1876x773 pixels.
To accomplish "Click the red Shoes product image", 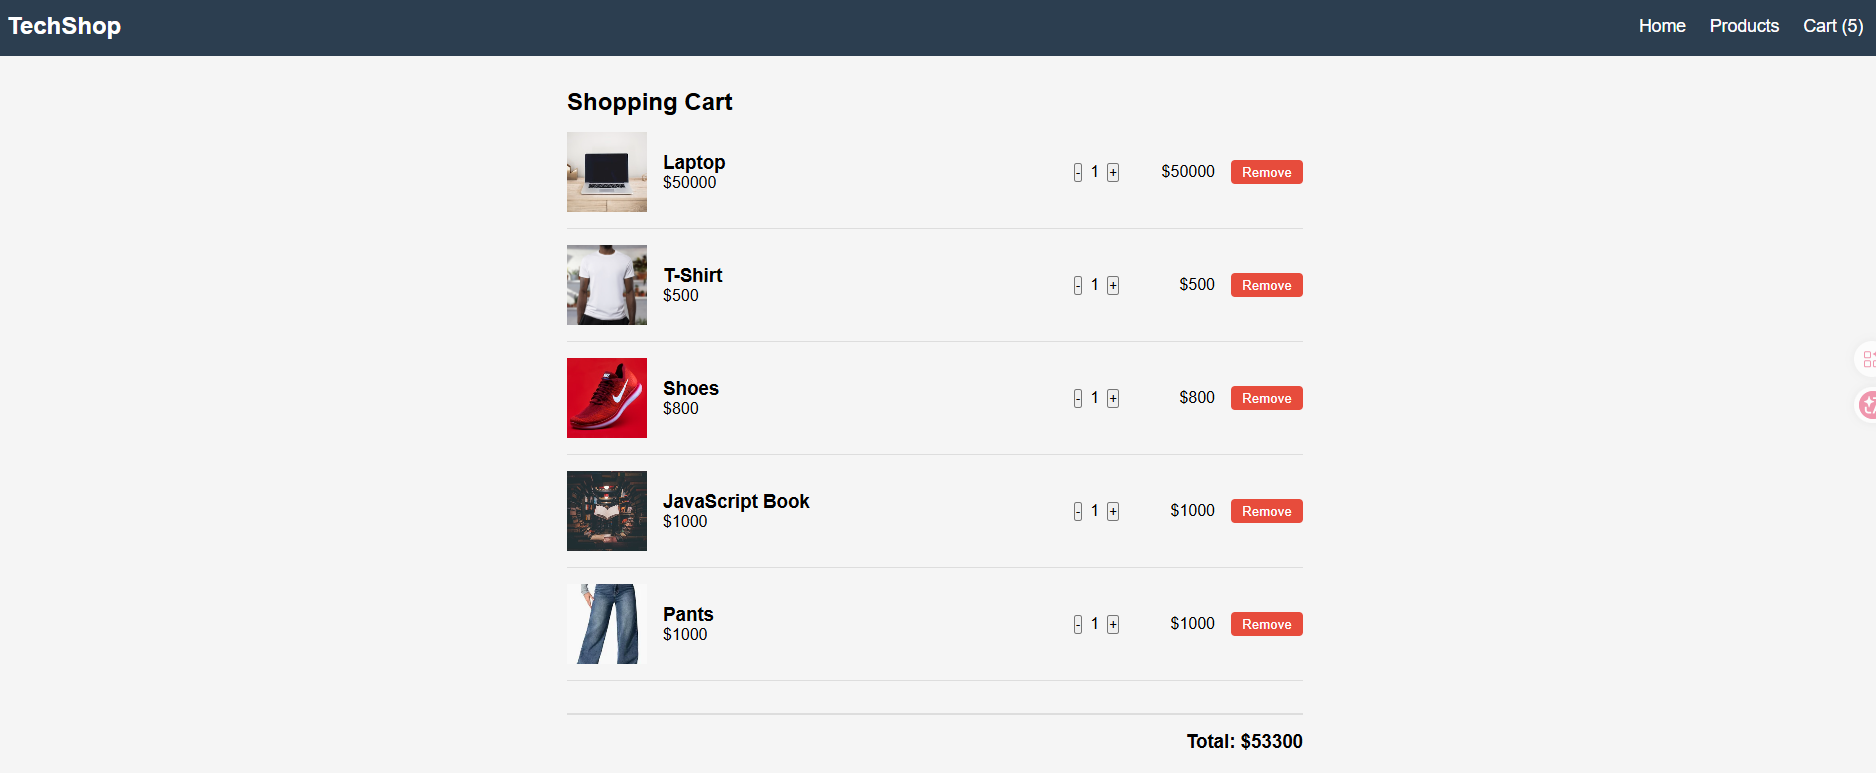I will coord(607,398).
